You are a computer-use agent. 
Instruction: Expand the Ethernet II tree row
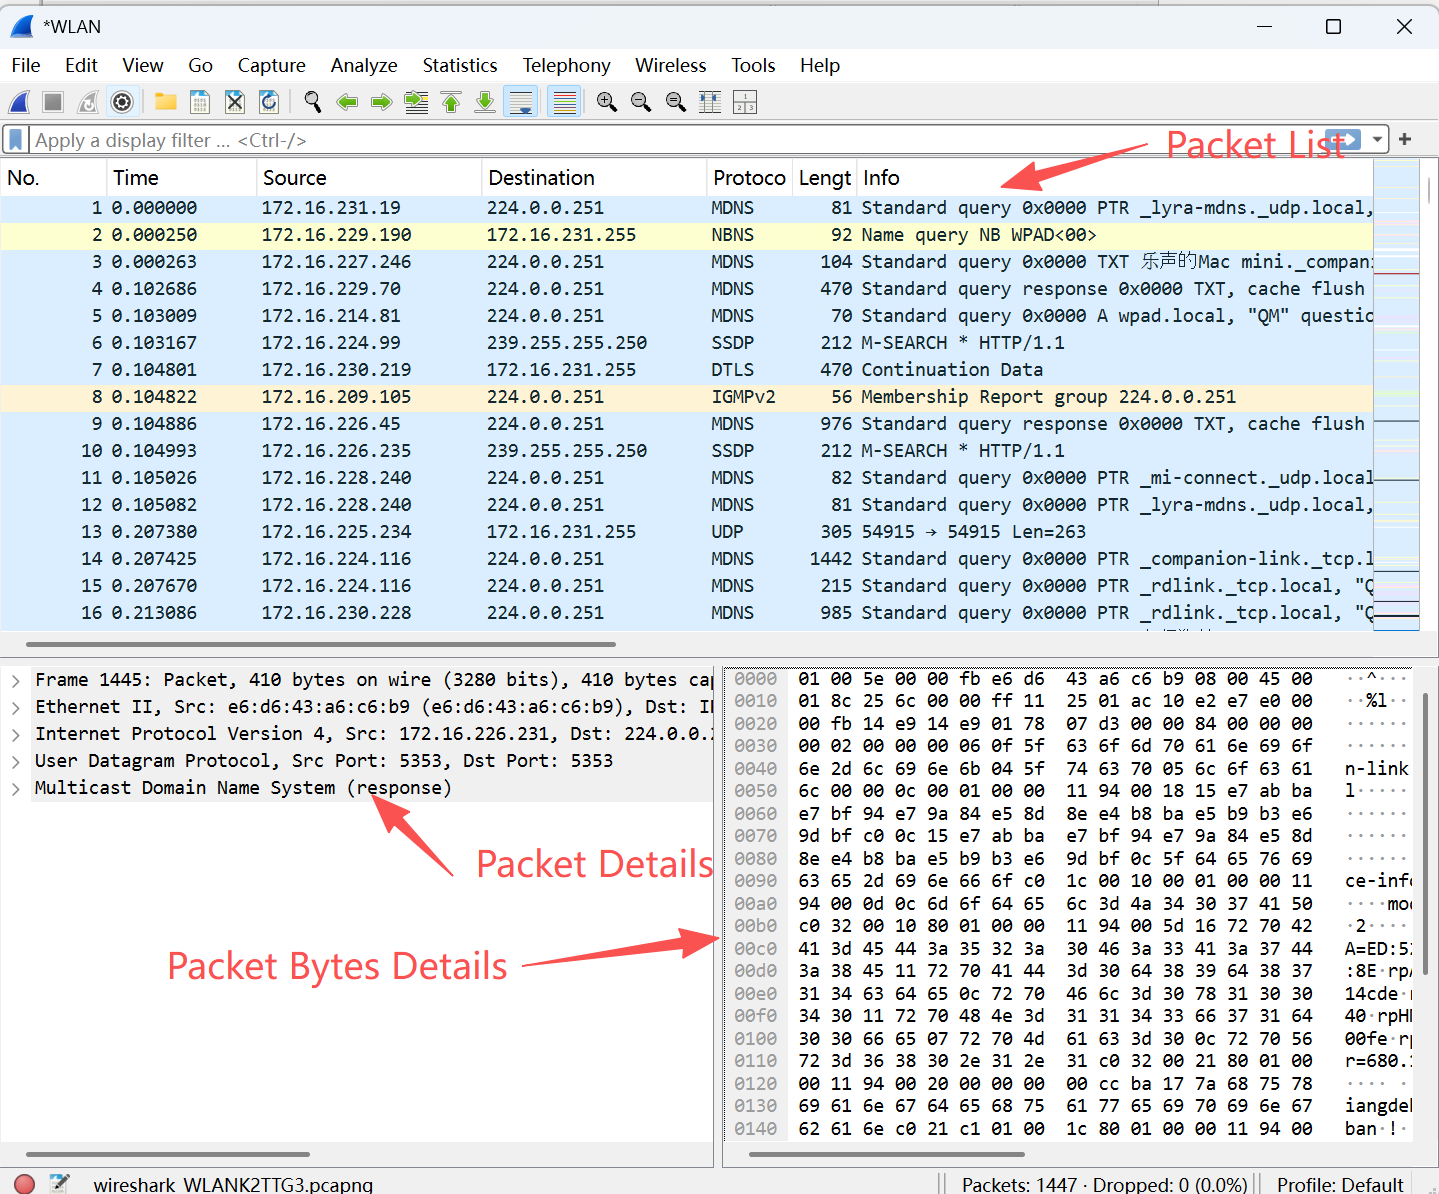pos(16,707)
